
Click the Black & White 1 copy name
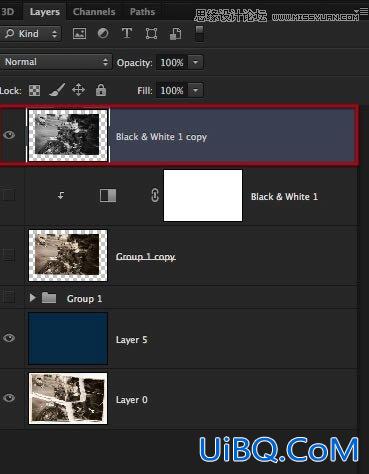pos(161,137)
